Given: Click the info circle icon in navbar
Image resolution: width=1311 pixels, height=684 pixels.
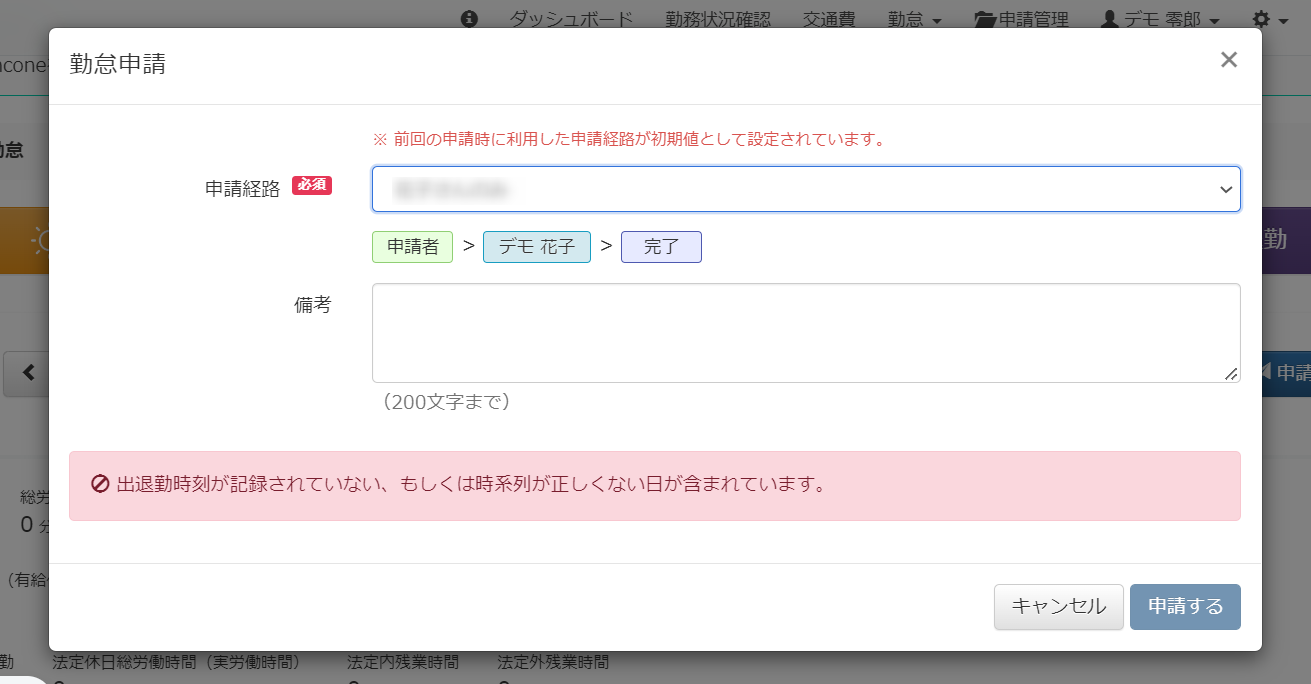Looking at the screenshot, I should click(x=470, y=19).
